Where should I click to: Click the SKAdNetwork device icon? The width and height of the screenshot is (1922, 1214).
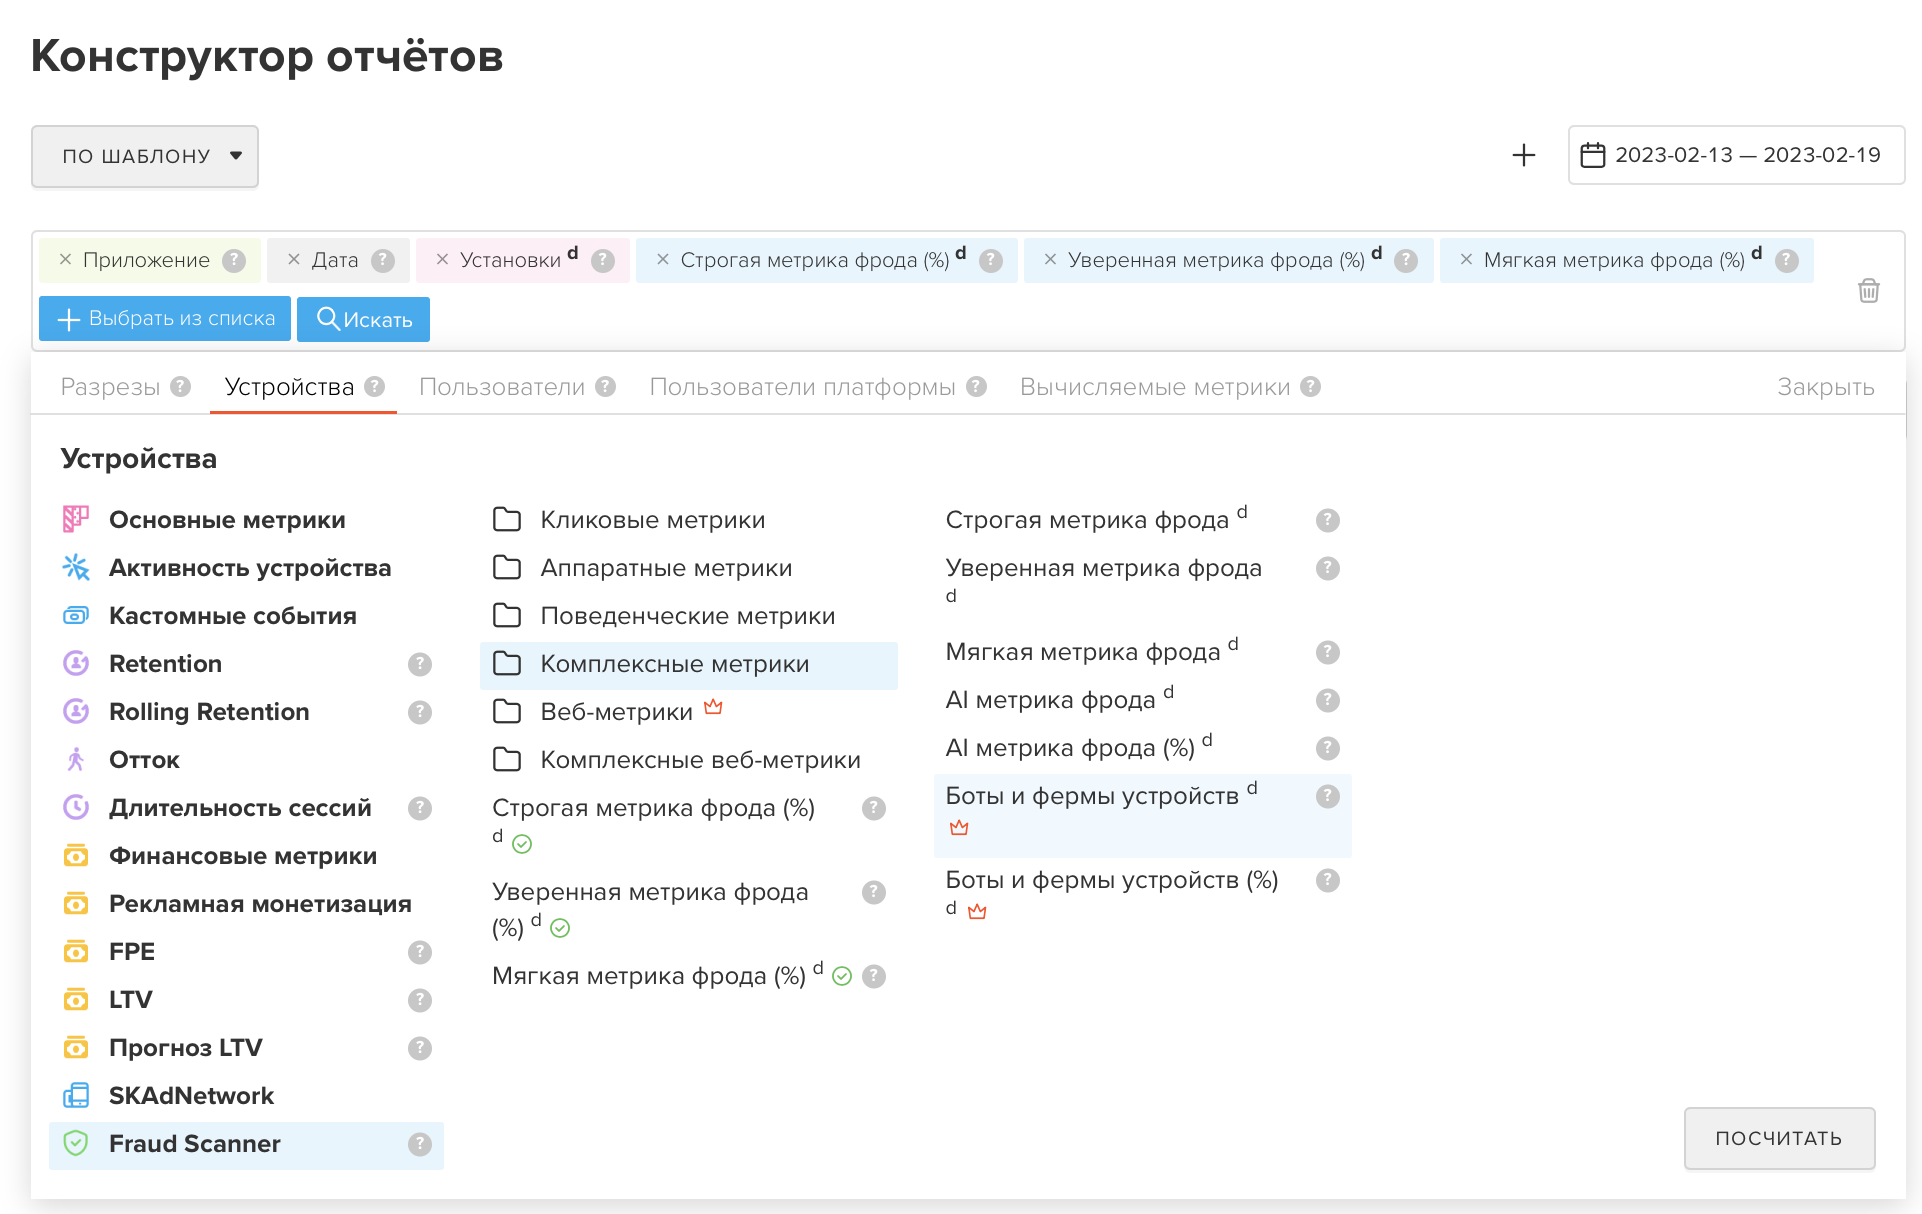click(76, 1095)
